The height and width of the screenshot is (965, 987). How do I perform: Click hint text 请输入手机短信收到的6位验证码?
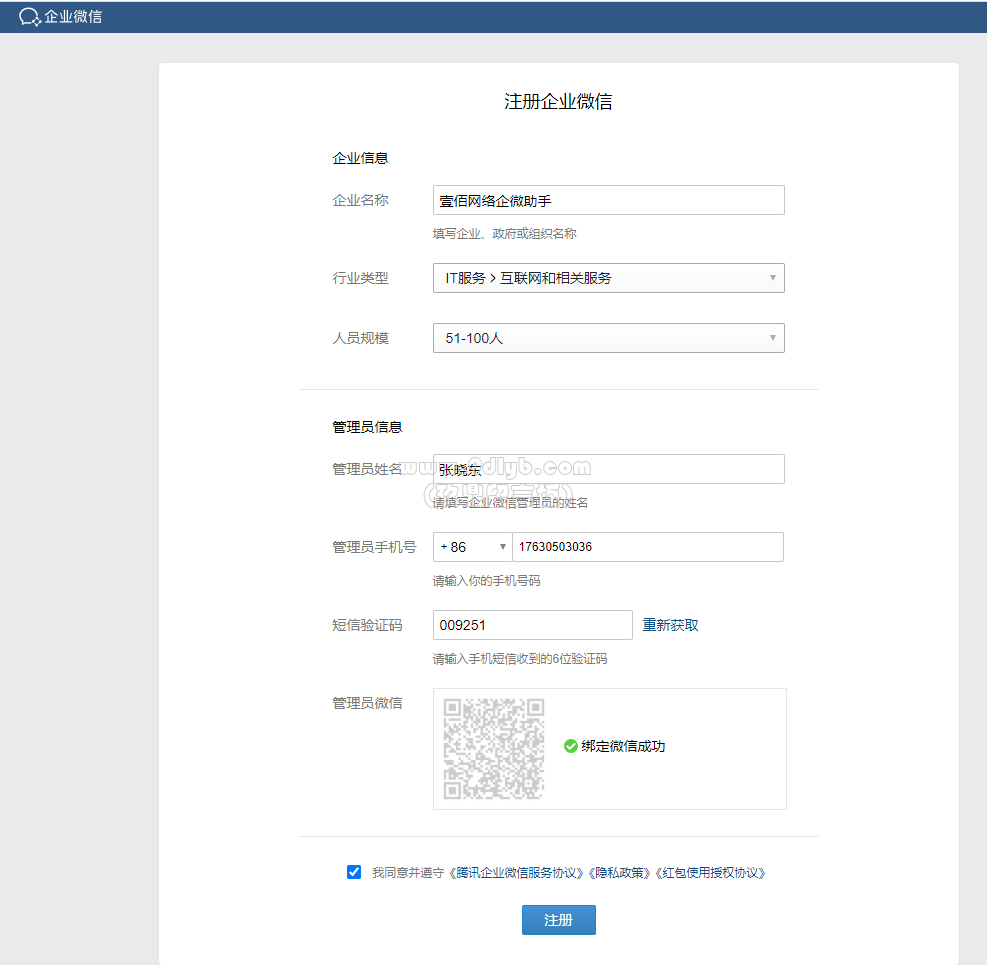520,658
